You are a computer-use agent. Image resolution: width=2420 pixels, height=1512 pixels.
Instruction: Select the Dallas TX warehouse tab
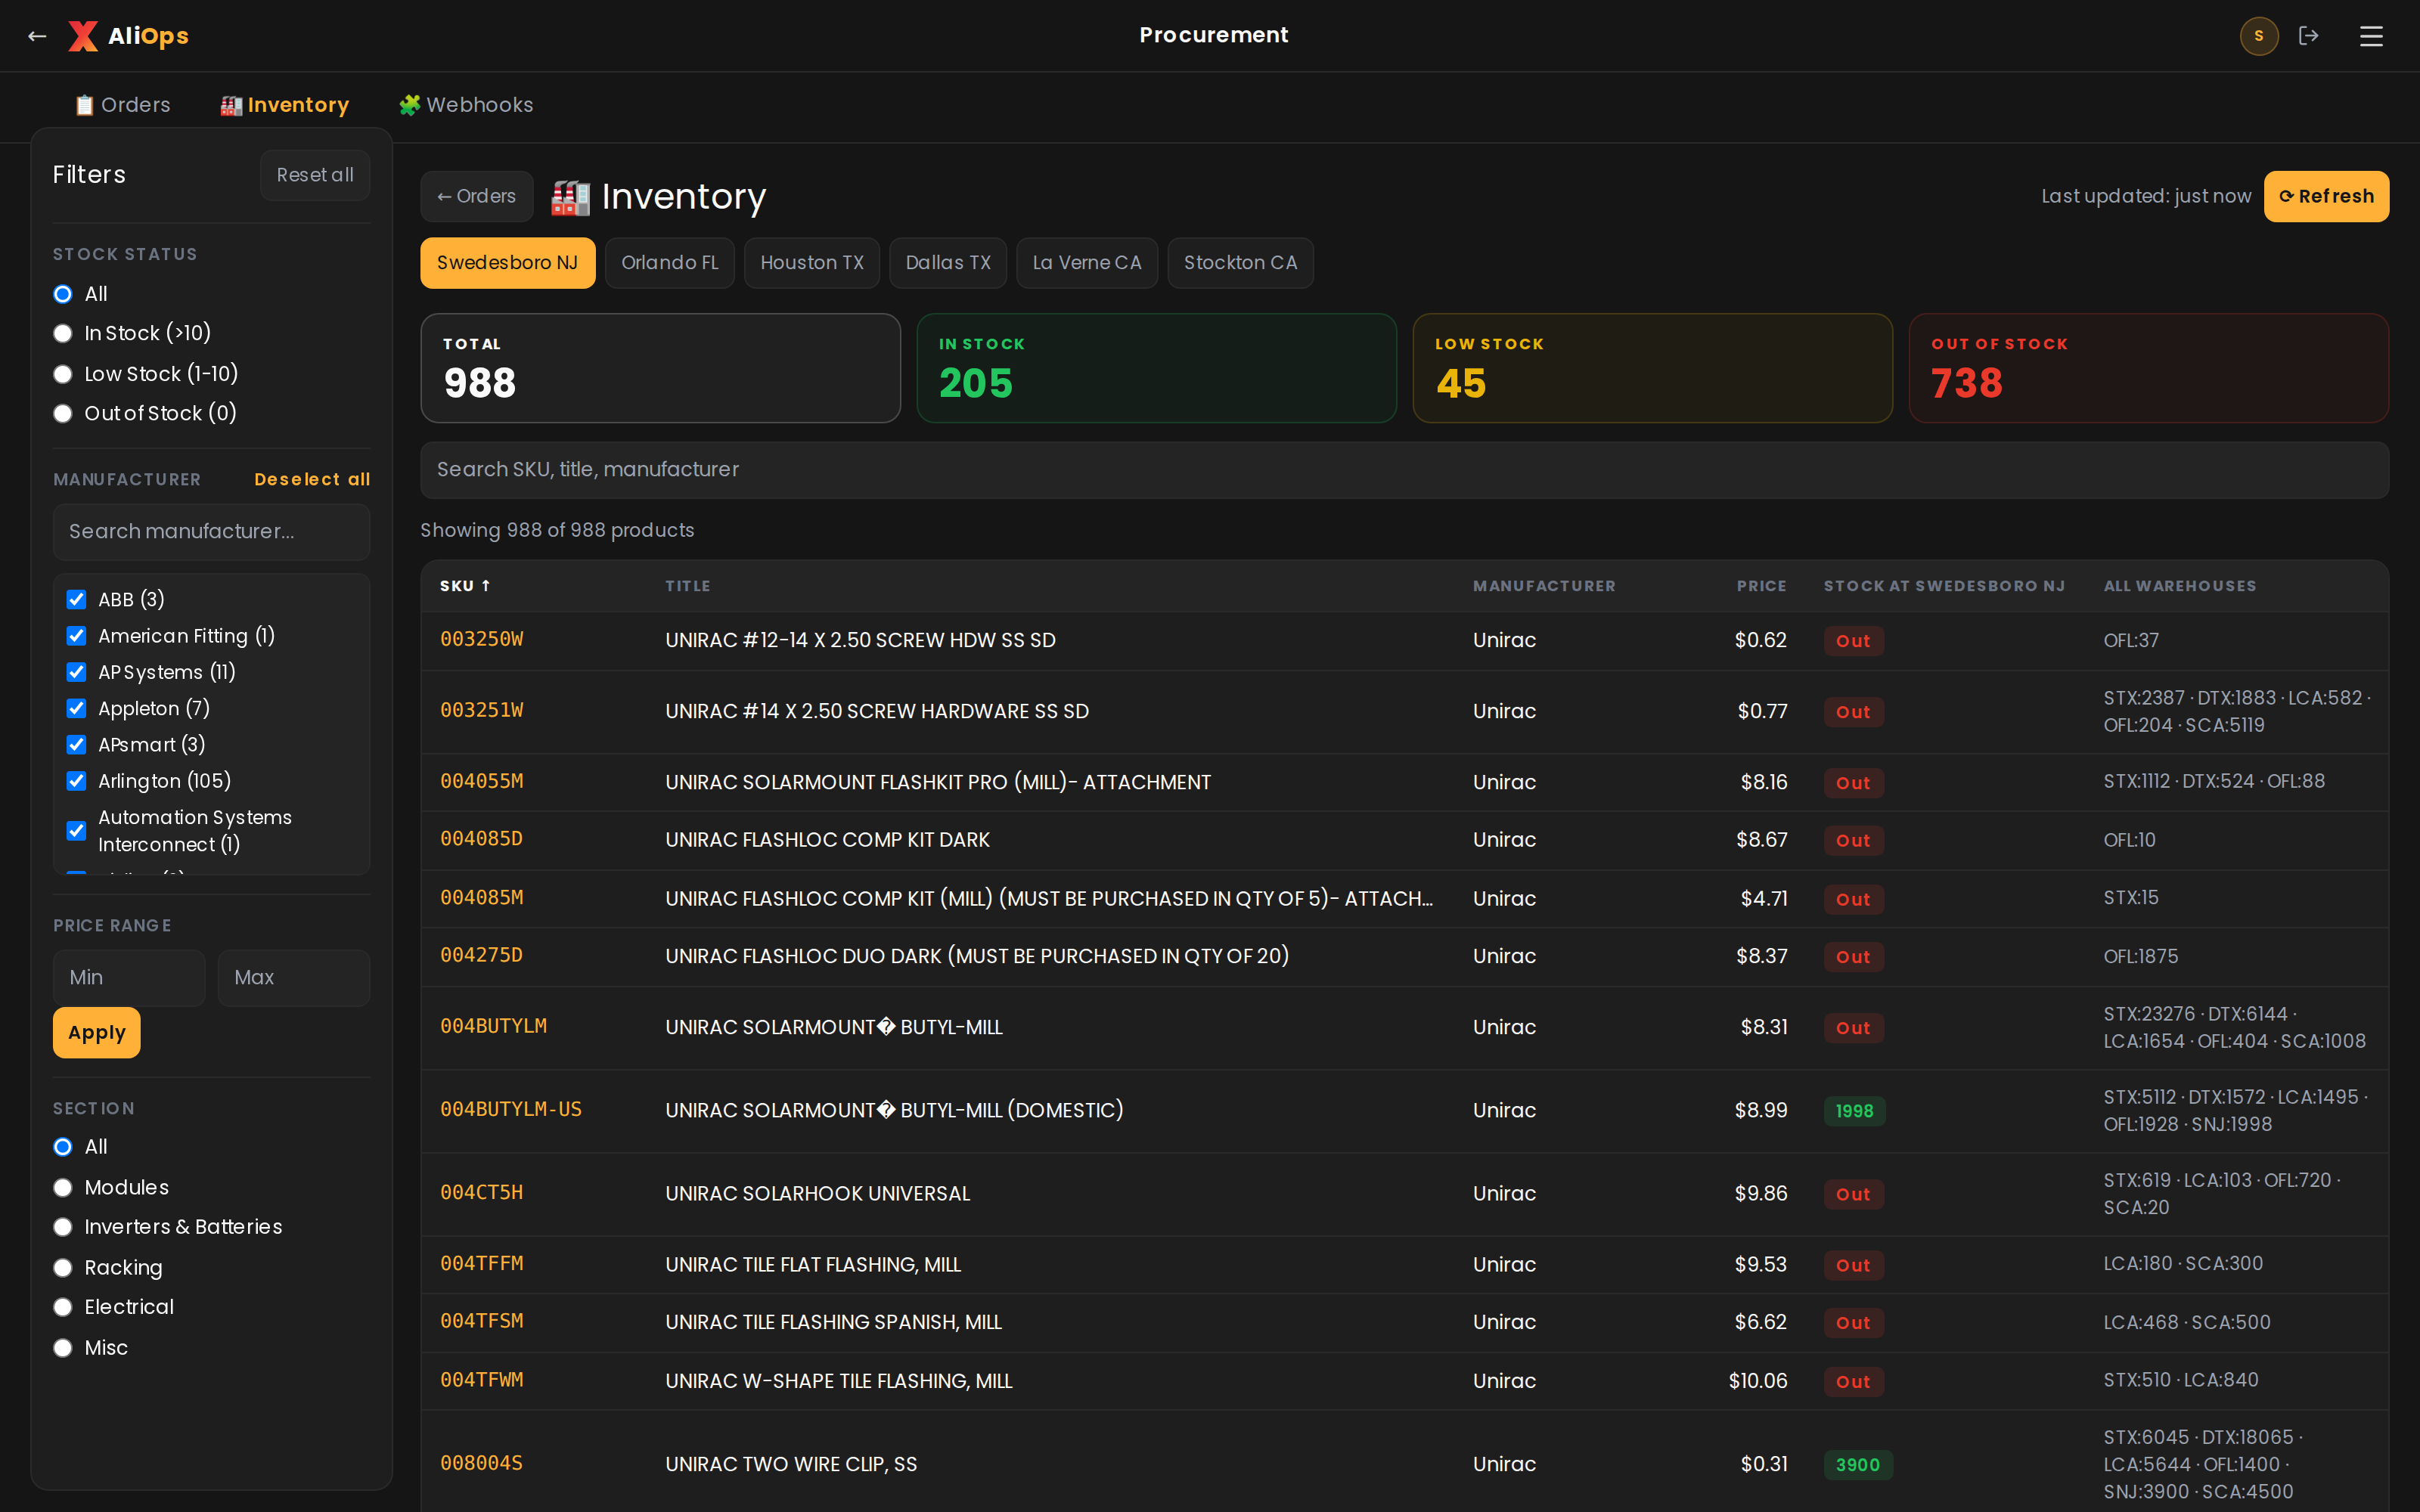click(947, 263)
